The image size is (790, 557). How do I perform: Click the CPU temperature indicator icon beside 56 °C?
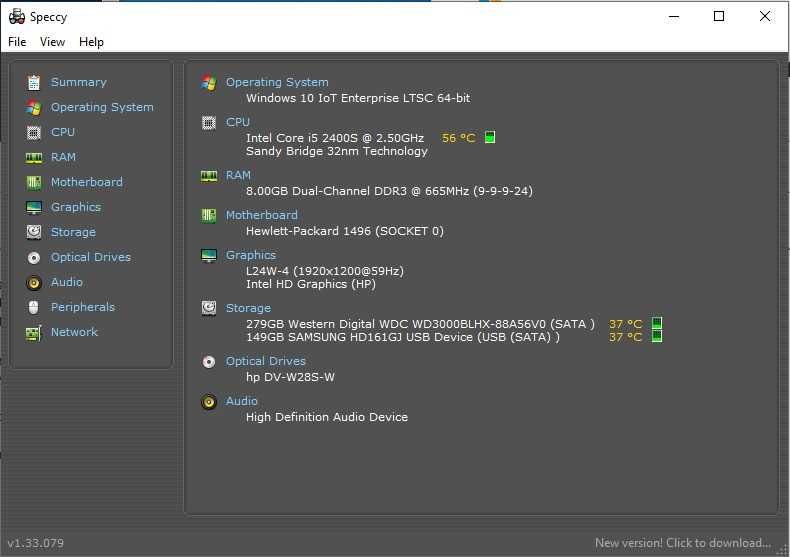[x=490, y=137]
